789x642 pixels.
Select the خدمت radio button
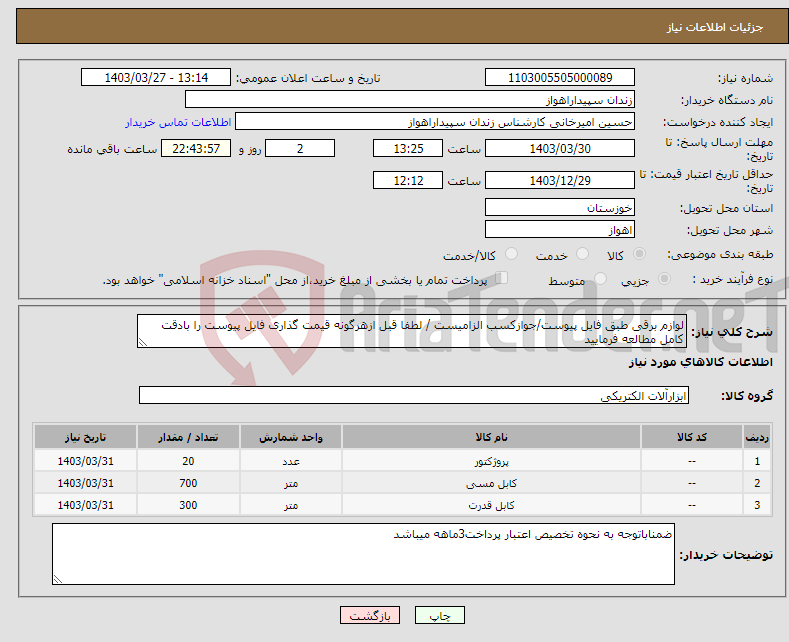[x=582, y=254]
